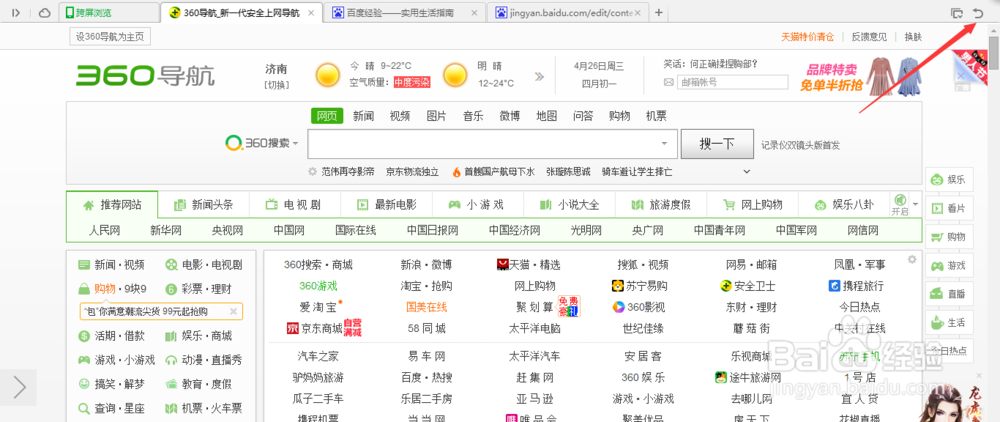Expand the hot search list chevron
The height and width of the screenshot is (422, 1000).
point(747,171)
